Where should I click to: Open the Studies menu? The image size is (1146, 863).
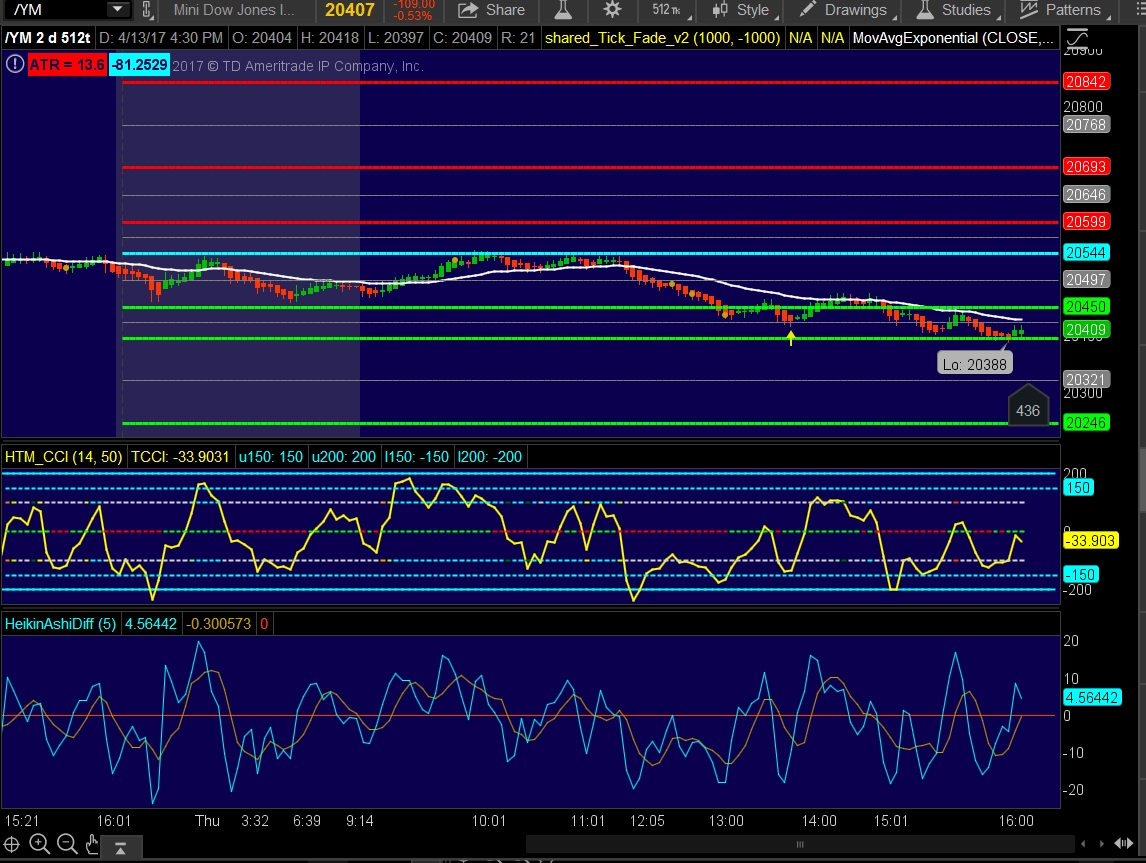(x=954, y=10)
